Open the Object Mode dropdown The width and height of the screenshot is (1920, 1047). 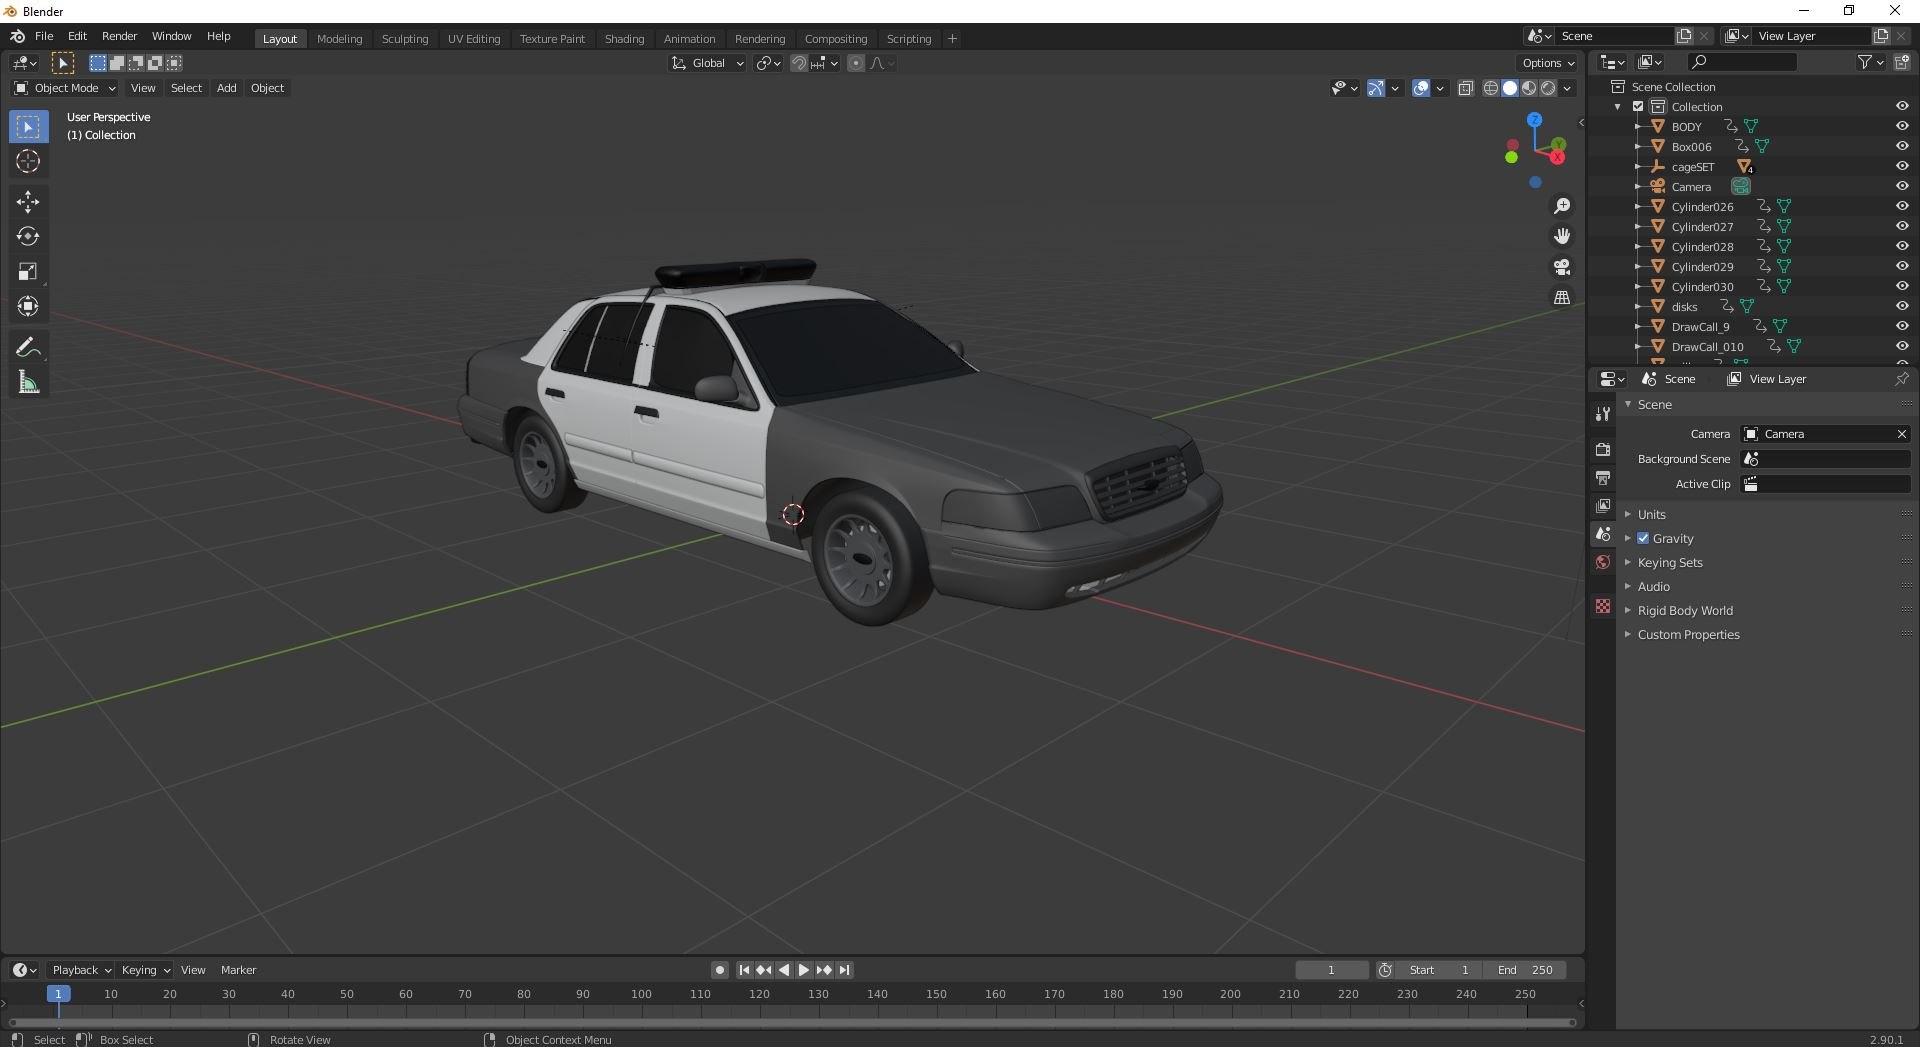[x=64, y=88]
